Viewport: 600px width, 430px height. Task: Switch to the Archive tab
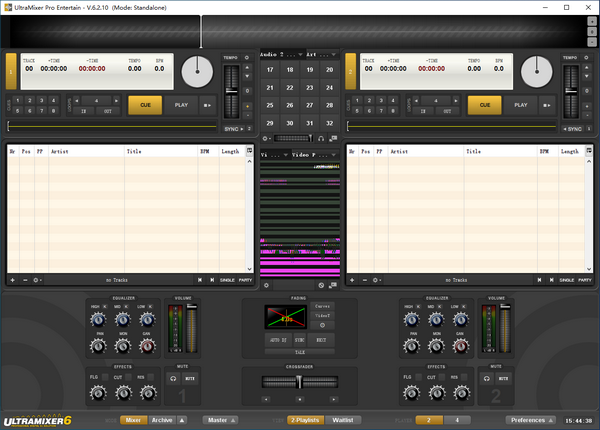pos(162,420)
